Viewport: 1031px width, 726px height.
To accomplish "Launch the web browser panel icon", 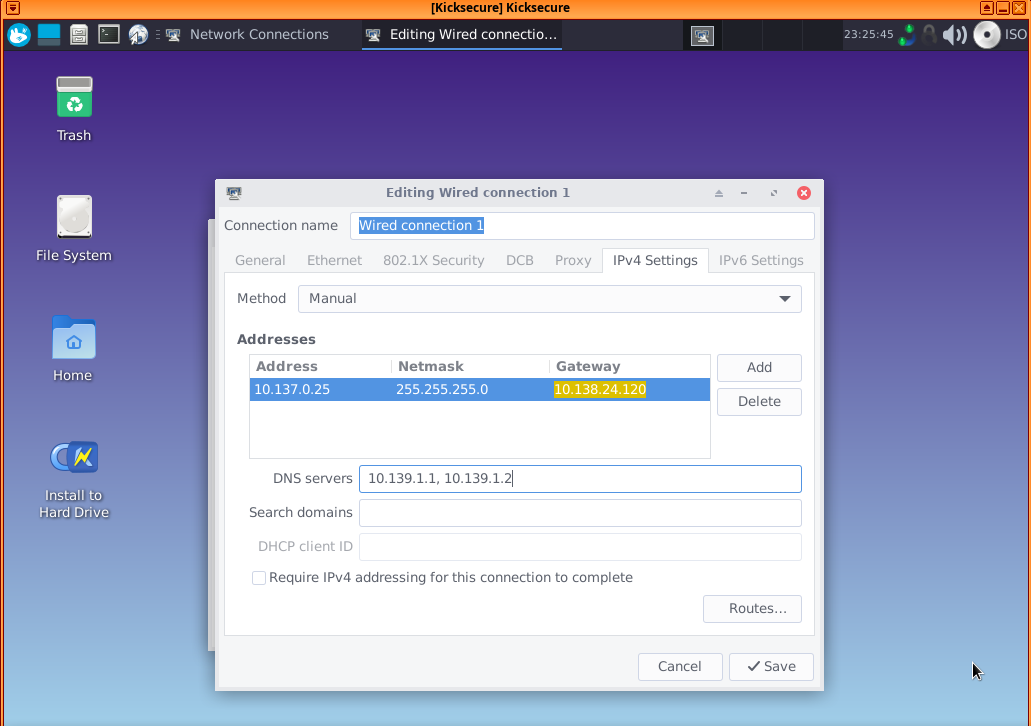I will [139, 35].
